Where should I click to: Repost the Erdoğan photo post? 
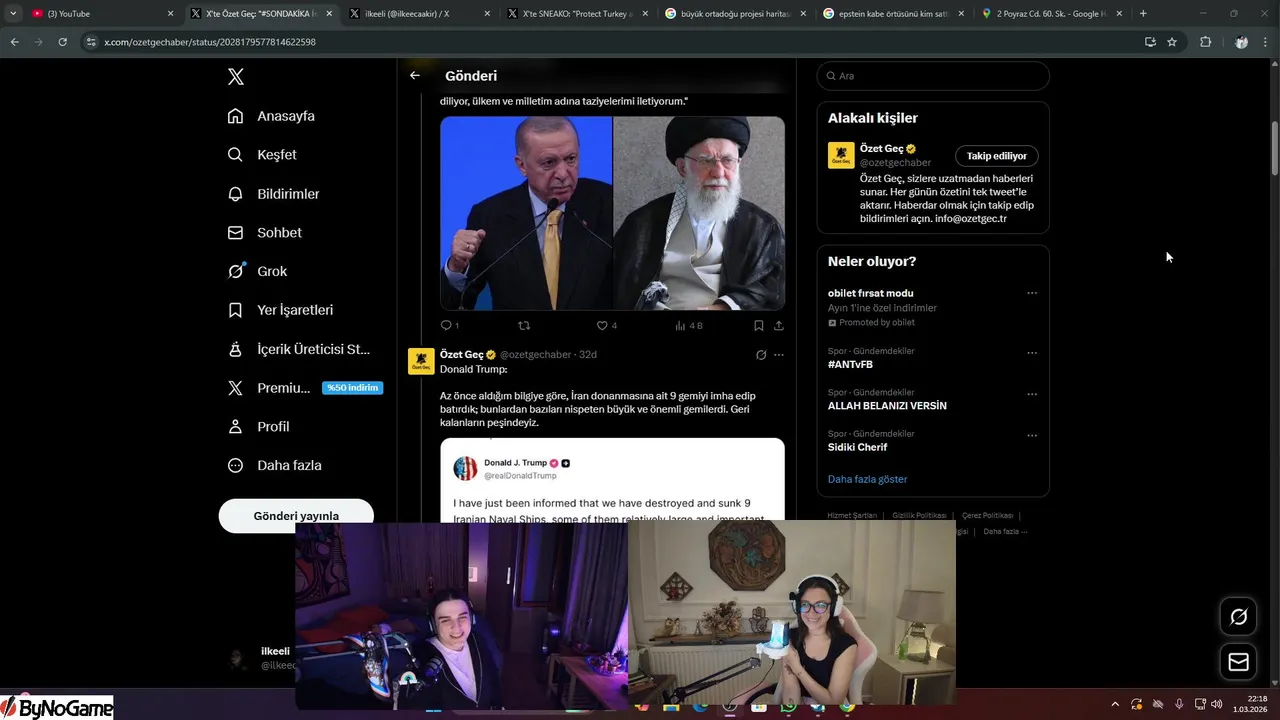pyautogui.click(x=524, y=325)
